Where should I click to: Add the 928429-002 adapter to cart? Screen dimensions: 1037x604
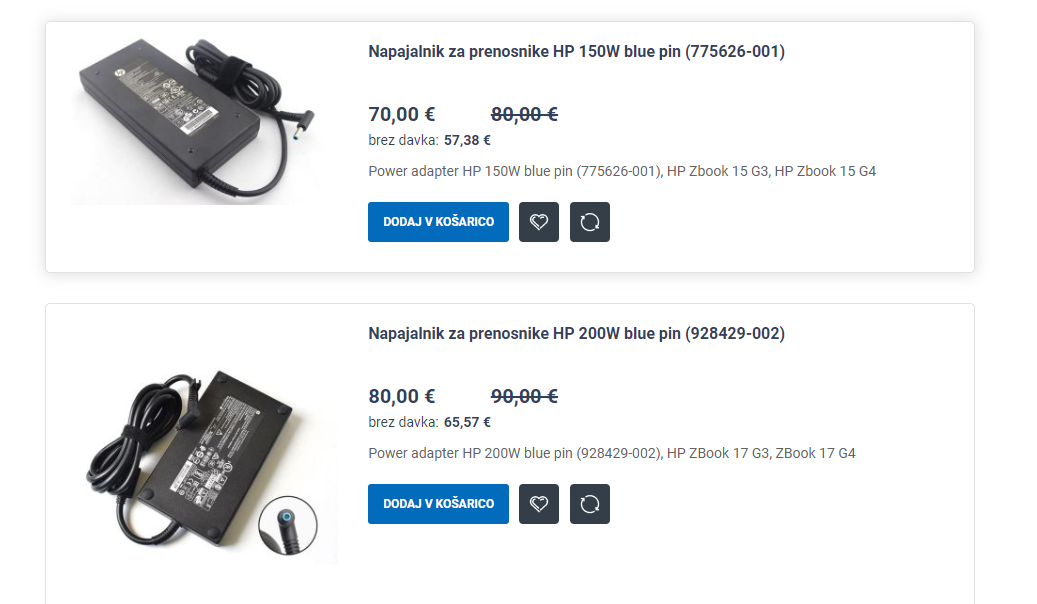click(438, 503)
